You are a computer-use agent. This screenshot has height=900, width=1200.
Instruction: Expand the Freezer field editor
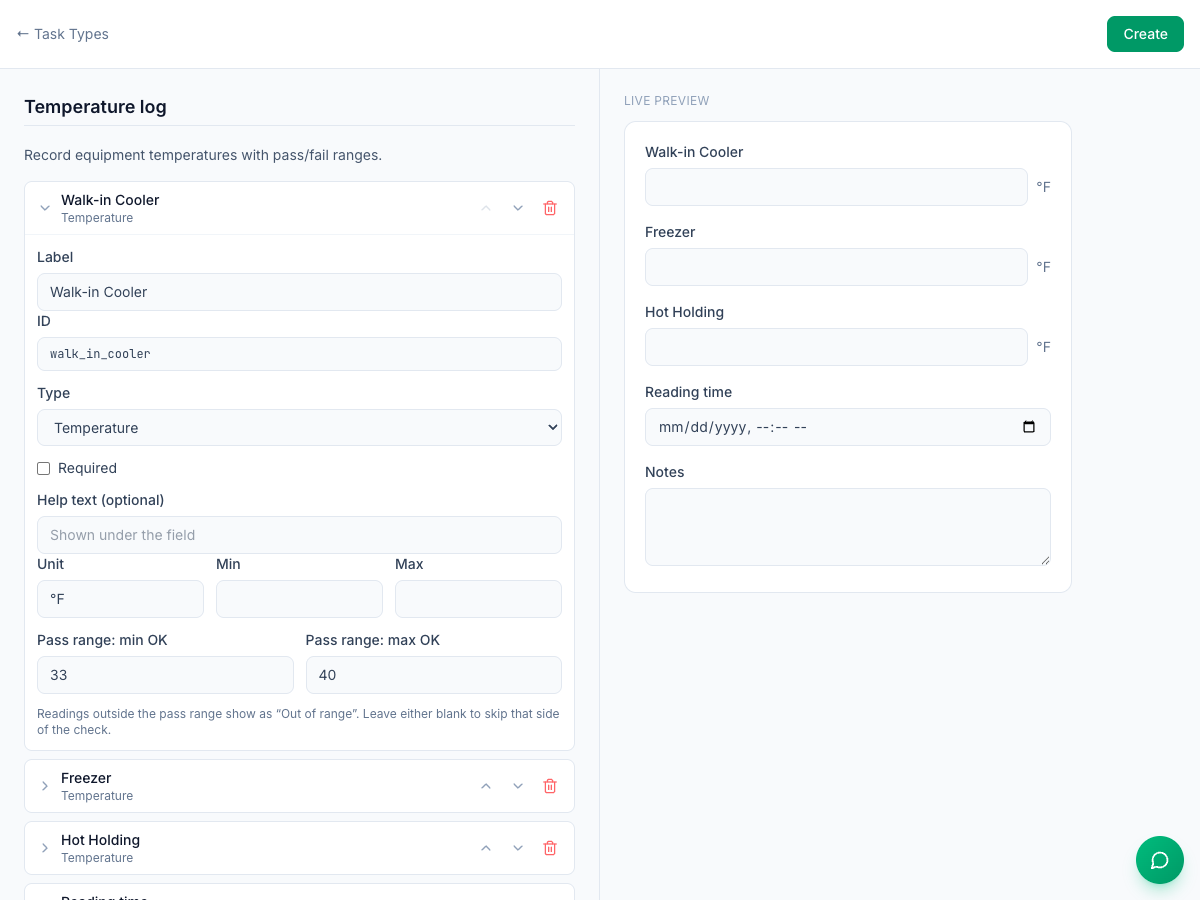point(45,786)
